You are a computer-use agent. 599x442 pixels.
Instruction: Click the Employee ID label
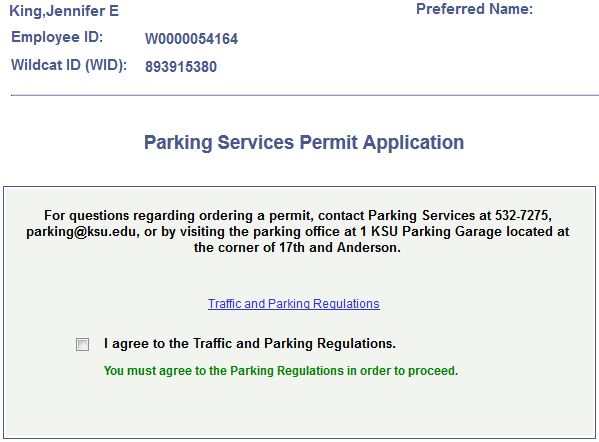[x=57, y=37]
